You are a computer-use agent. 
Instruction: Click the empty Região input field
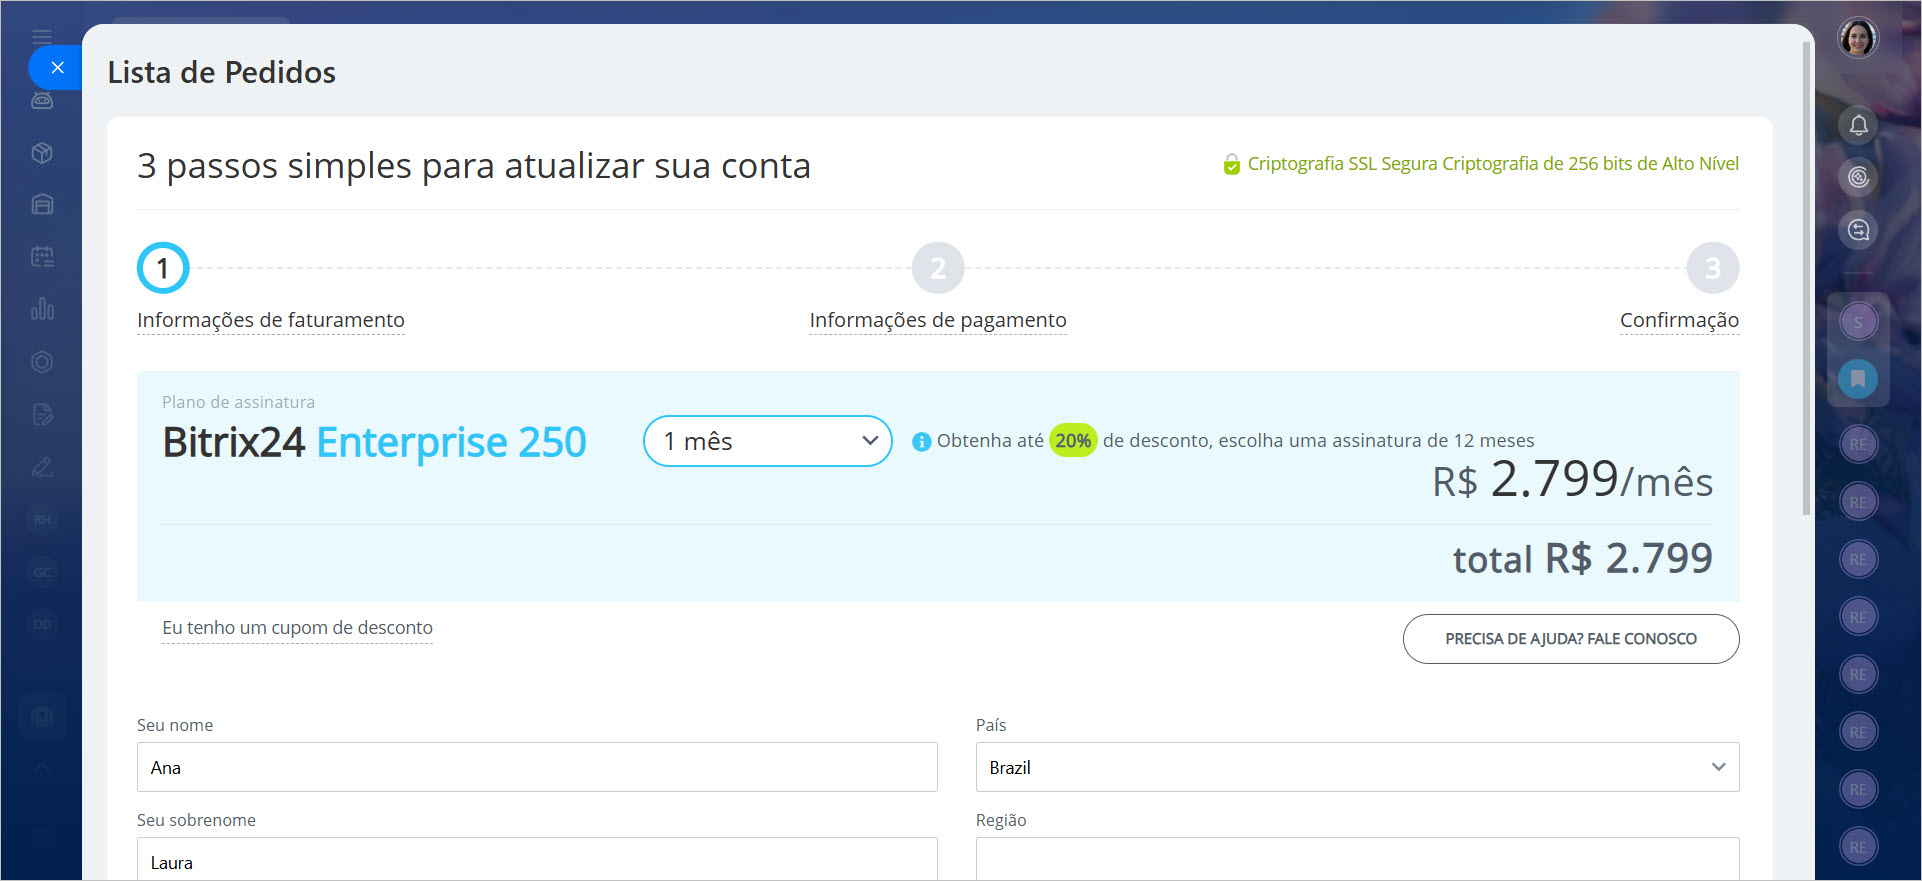[x=1357, y=859]
